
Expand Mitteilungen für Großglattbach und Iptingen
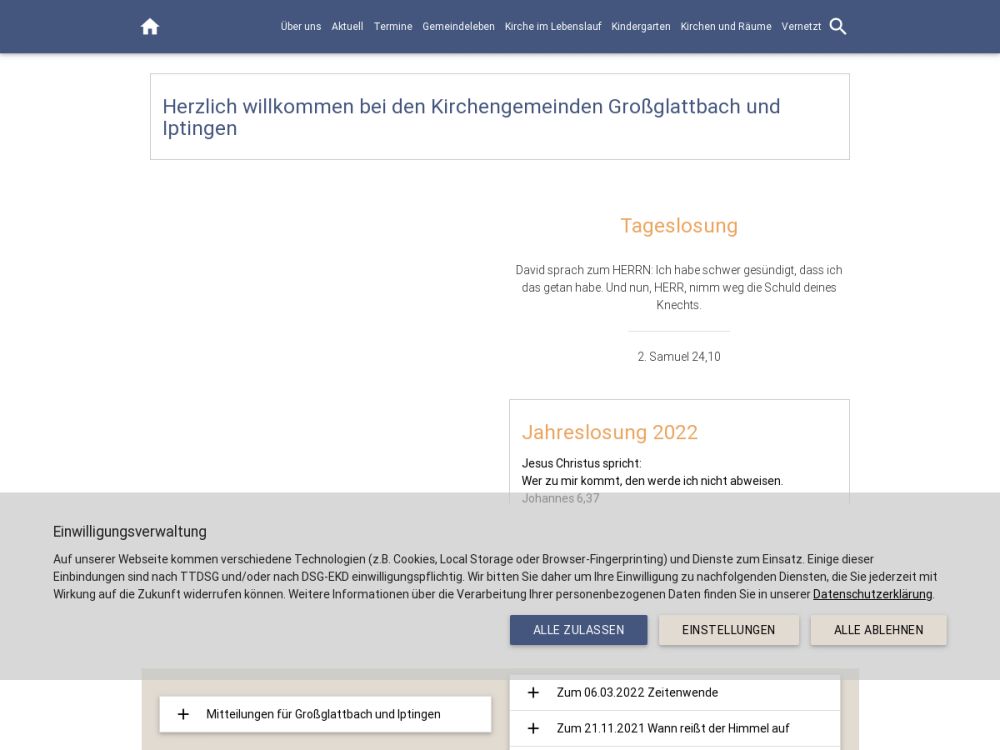click(x=323, y=714)
